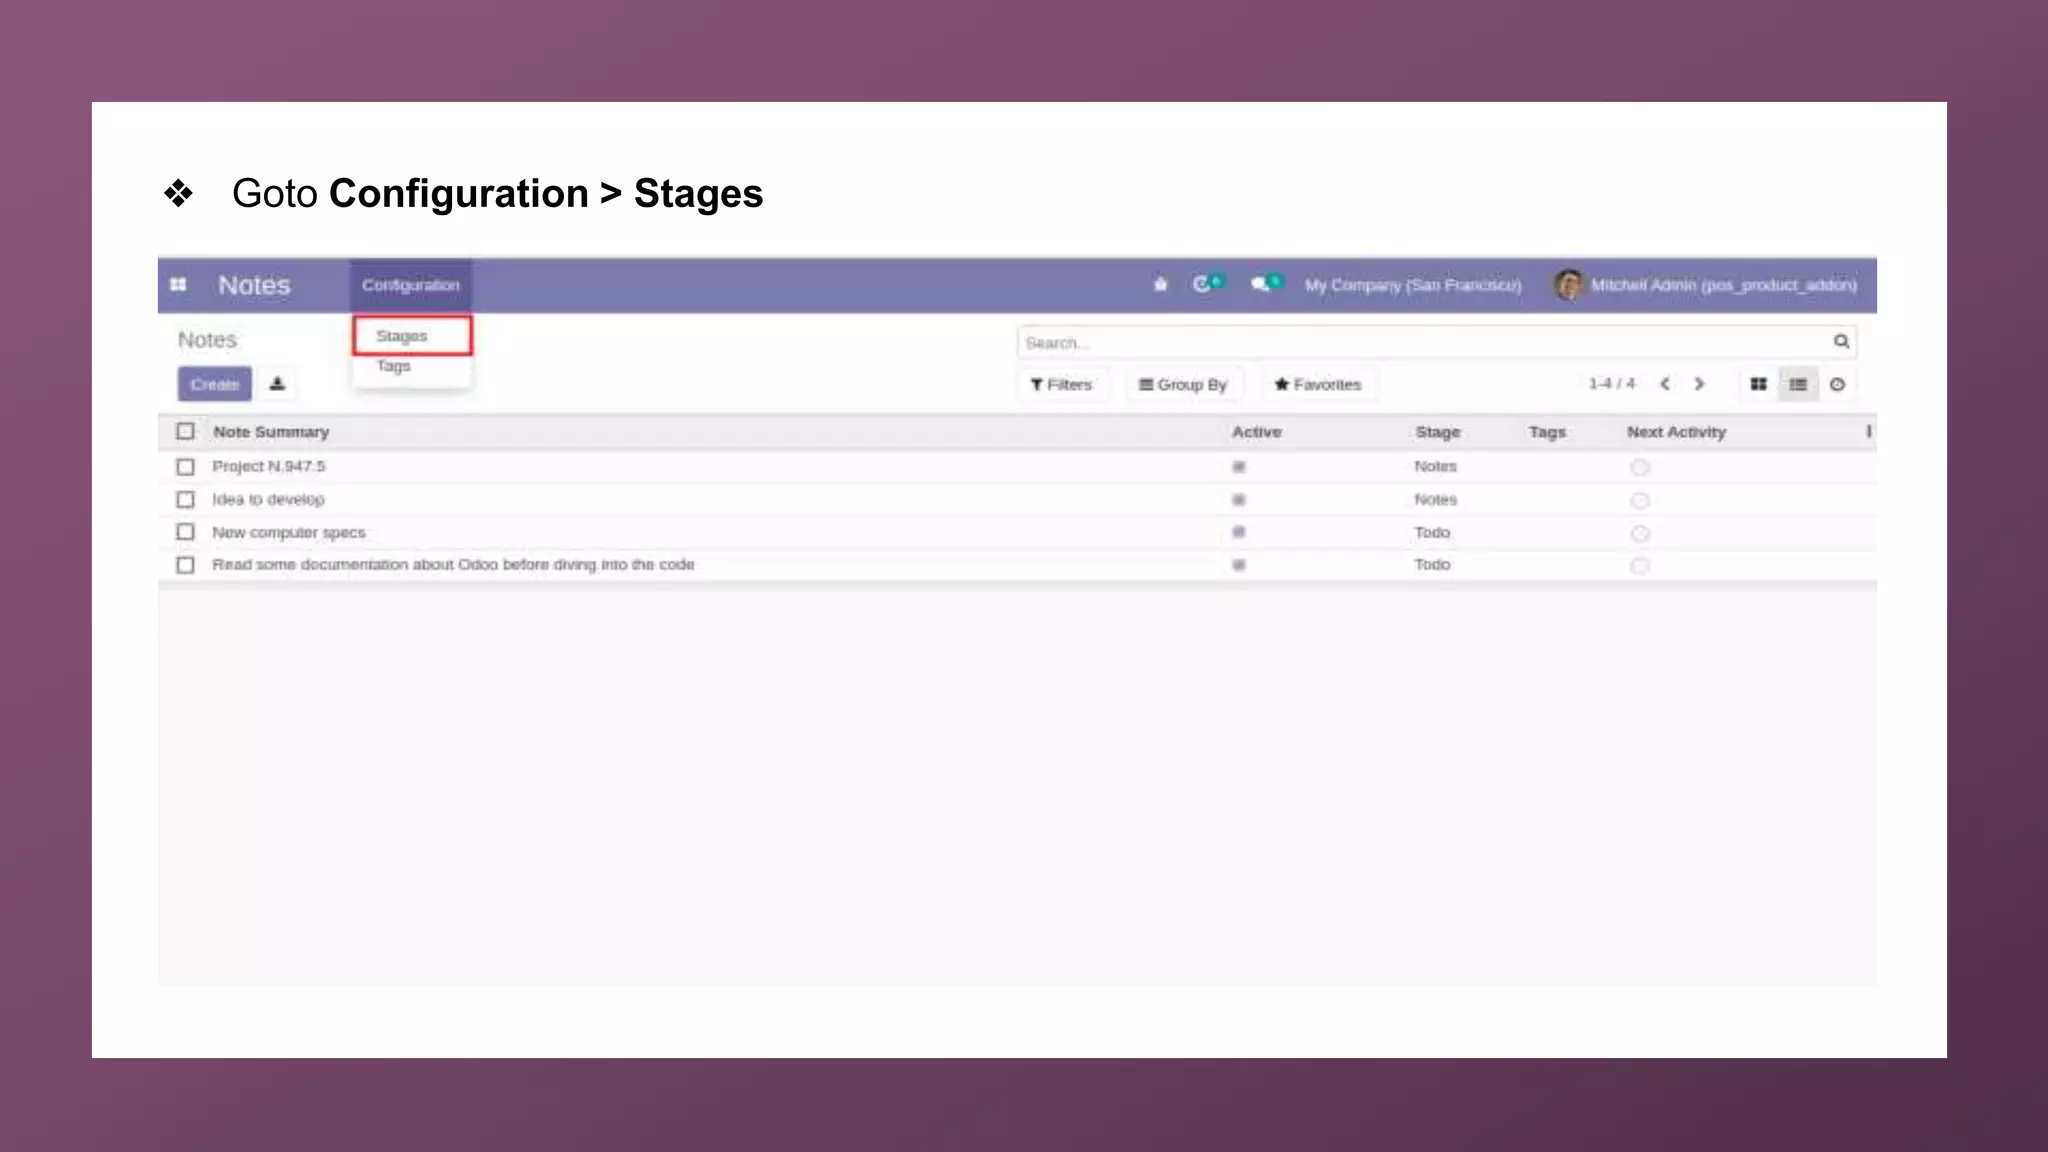Click the search magnifier icon
This screenshot has height=1152, width=2048.
pyautogui.click(x=1841, y=342)
